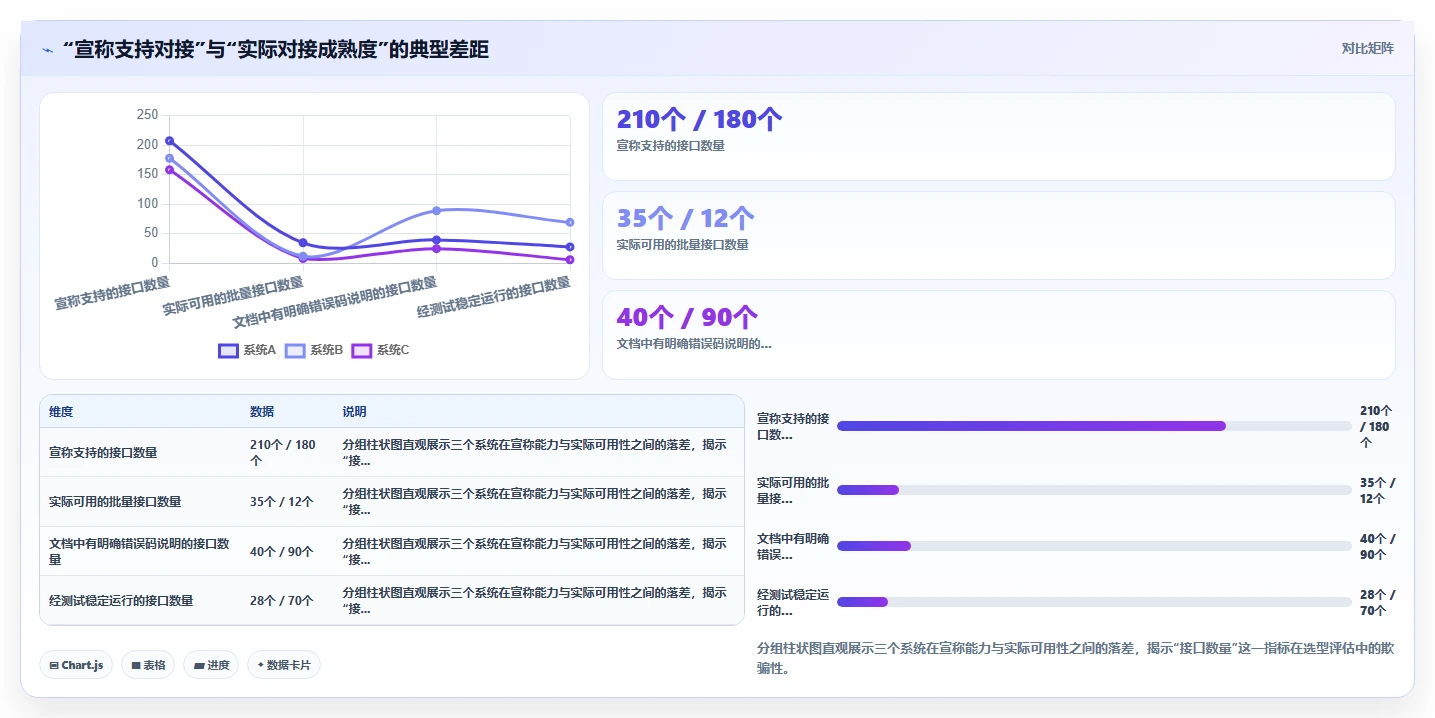Toggle 系统A legend swatch in chart
The height and width of the screenshot is (718, 1435).
228,350
